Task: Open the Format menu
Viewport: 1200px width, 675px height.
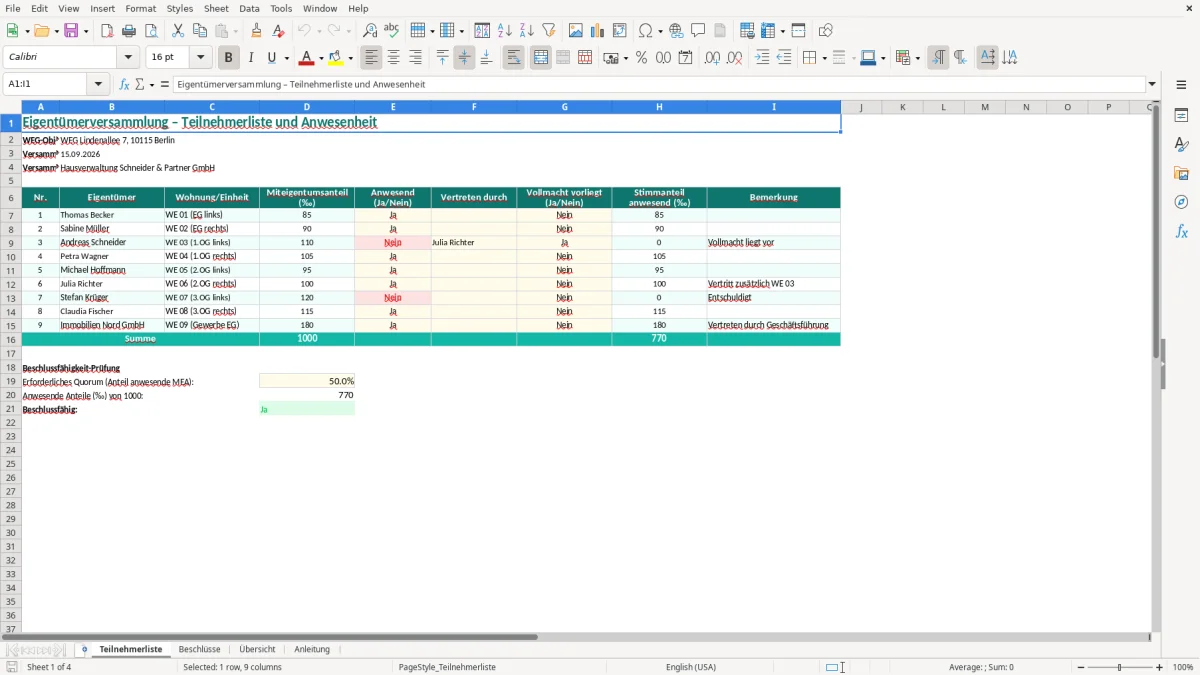Action: tap(141, 8)
